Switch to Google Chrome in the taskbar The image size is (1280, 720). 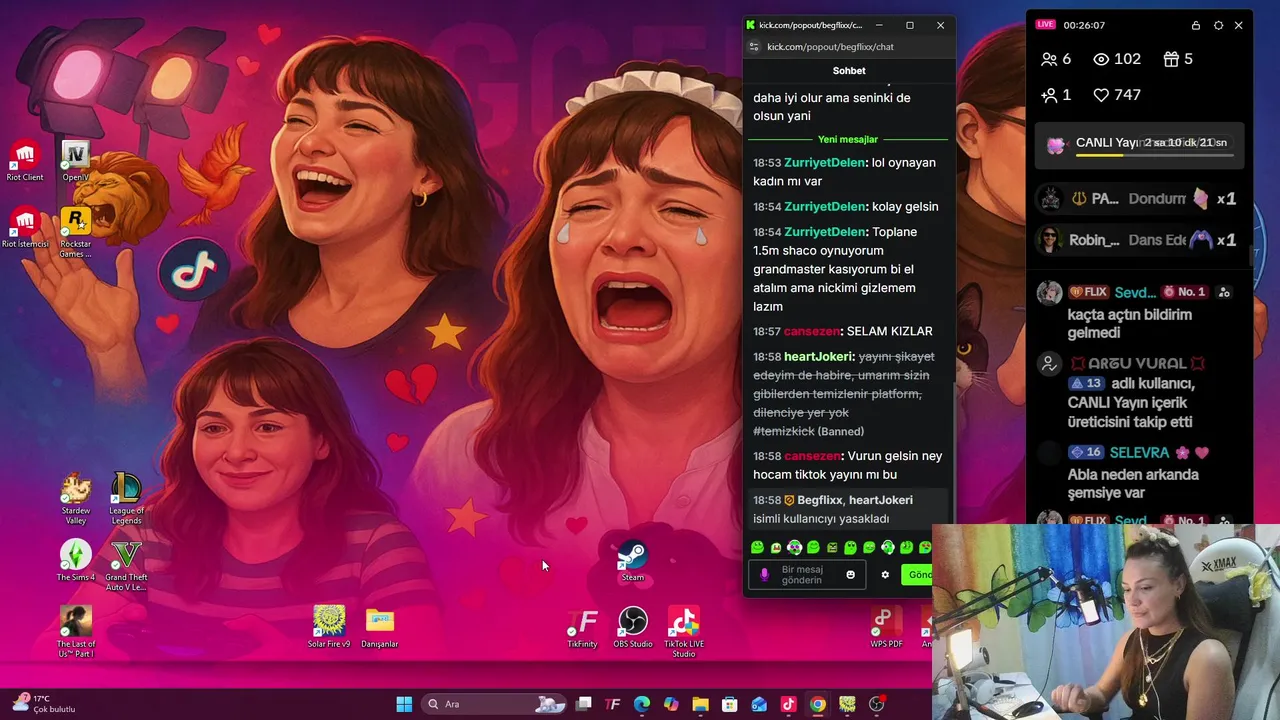coord(818,704)
